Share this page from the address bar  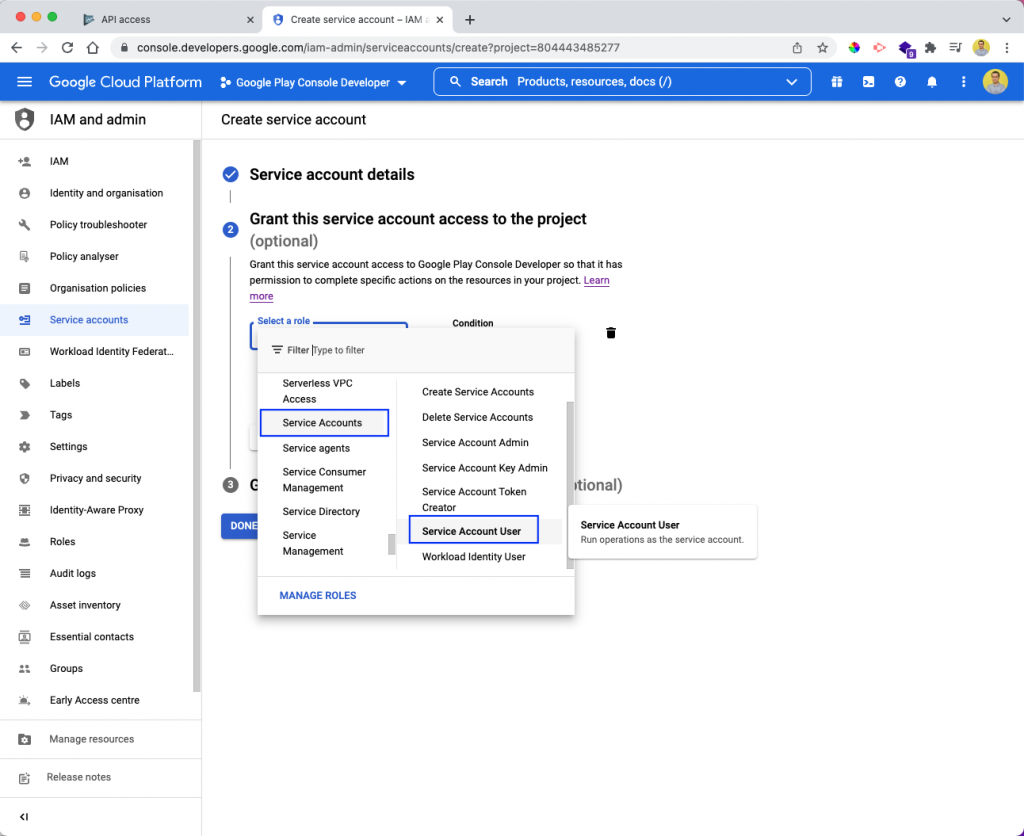(797, 48)
